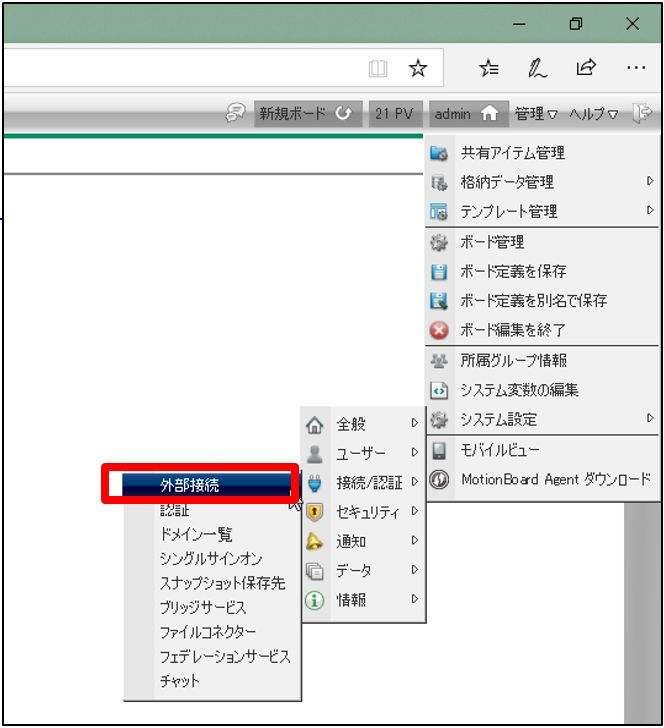
Task: Open the browser more options ellipsis
Action: point(635,68)
